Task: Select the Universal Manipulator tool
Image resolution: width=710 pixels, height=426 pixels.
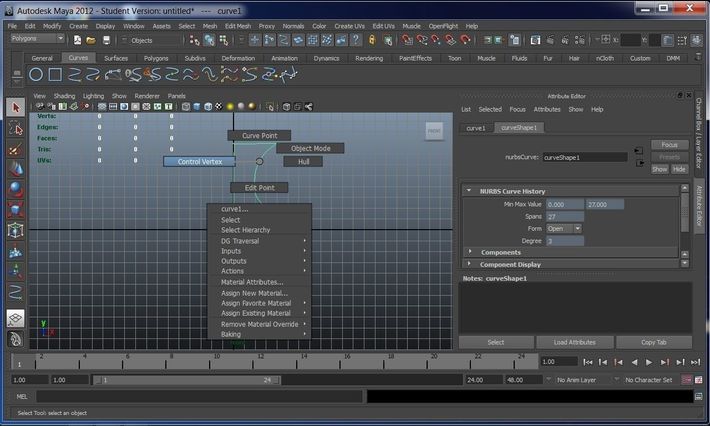Action: pos(16,230)
